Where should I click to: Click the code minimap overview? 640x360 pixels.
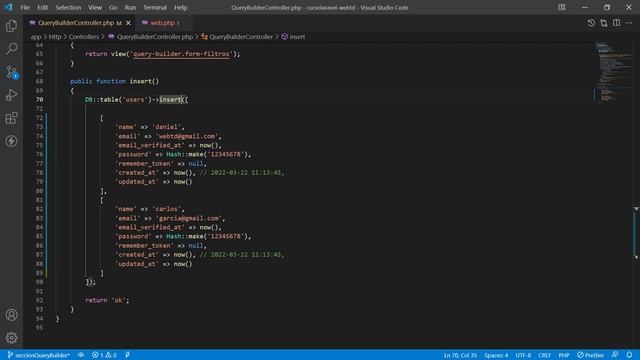[613, 73]
